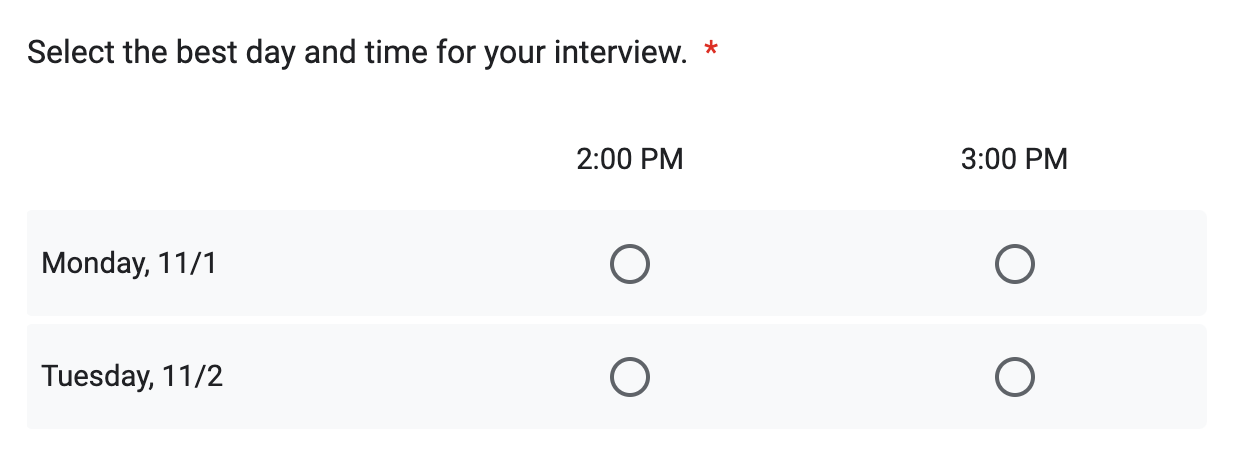
Task: Click the word "Tuesday" in the grid
Action: (x=97, y=377)
